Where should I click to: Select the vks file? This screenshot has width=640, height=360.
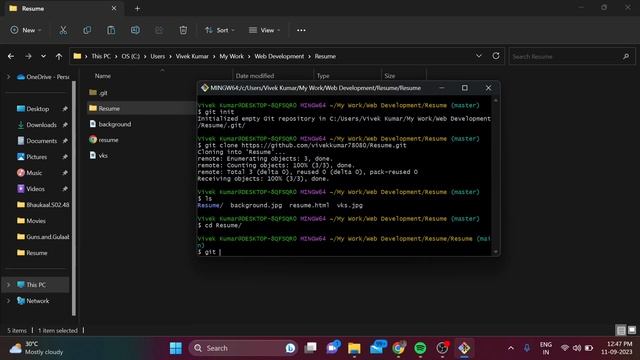pyautogui.click(x=103, y=156)
